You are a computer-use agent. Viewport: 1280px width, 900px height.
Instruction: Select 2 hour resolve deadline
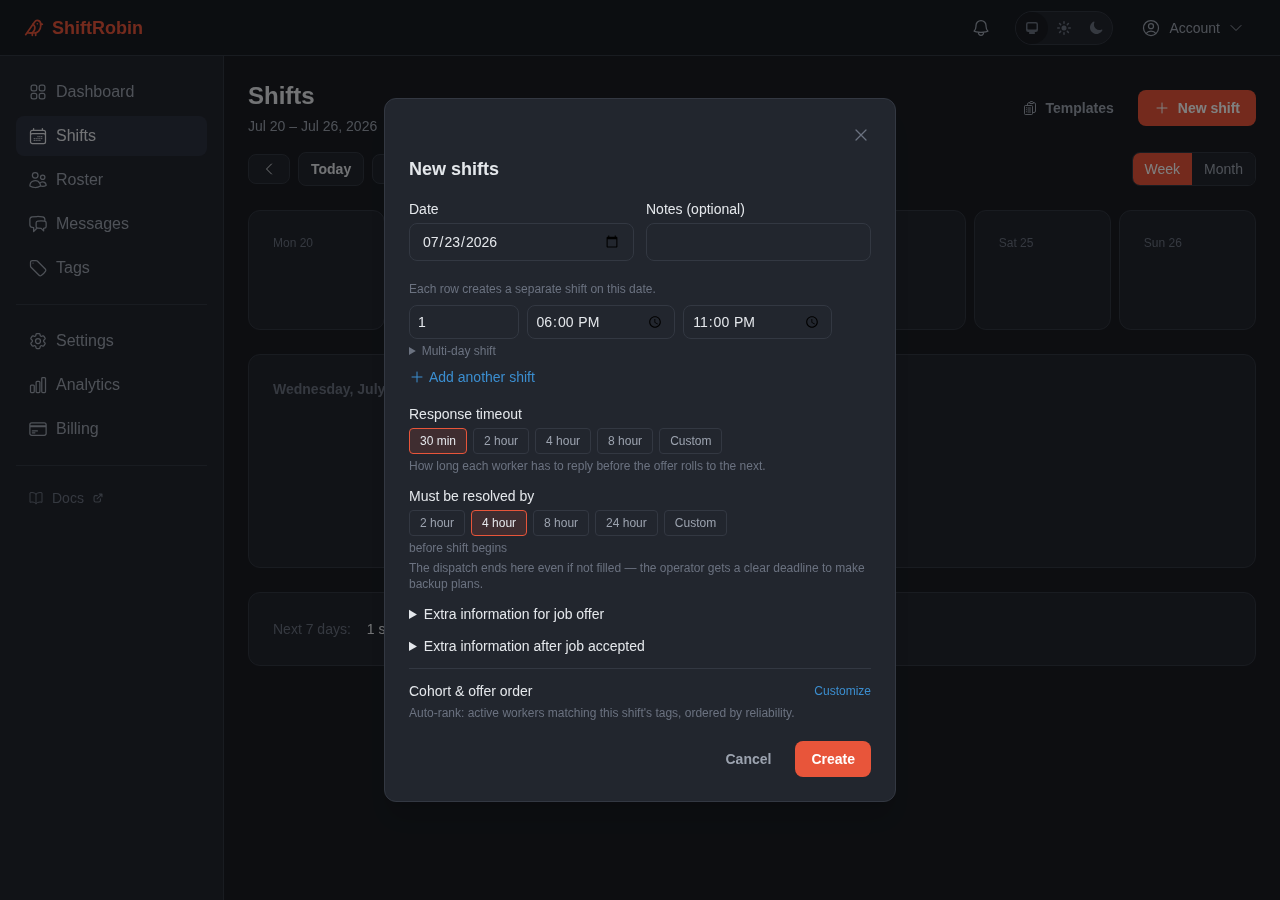pyautogui.click(x=437, y=523)
